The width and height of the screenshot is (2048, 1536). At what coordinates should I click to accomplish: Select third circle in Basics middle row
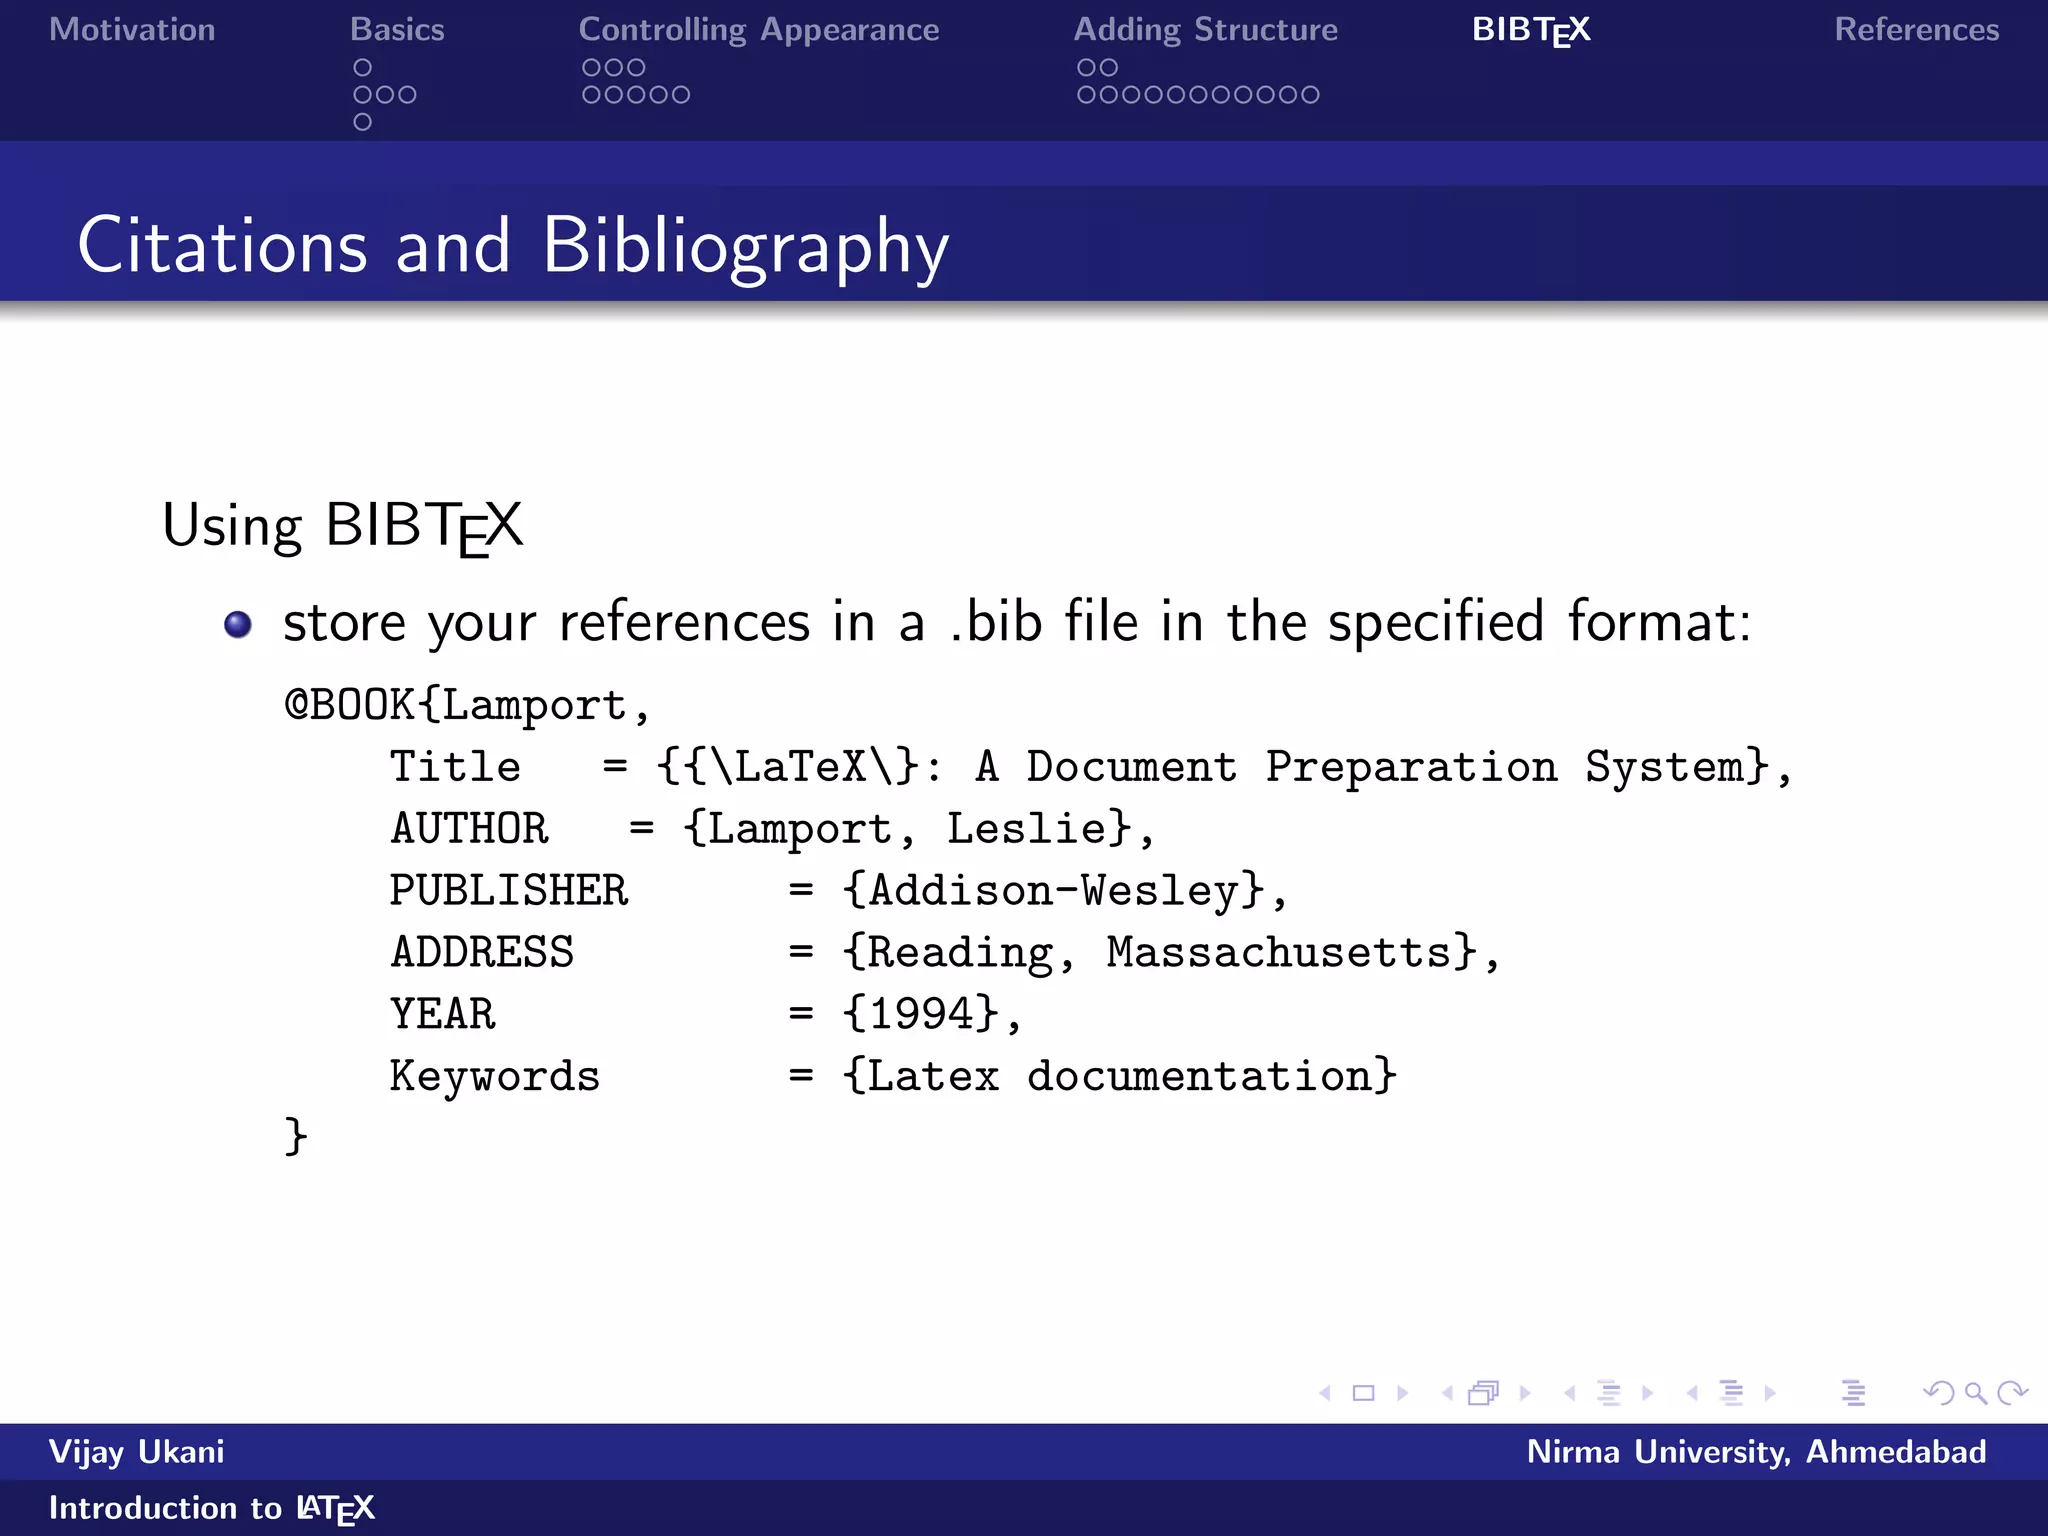[x=407, y=95]
